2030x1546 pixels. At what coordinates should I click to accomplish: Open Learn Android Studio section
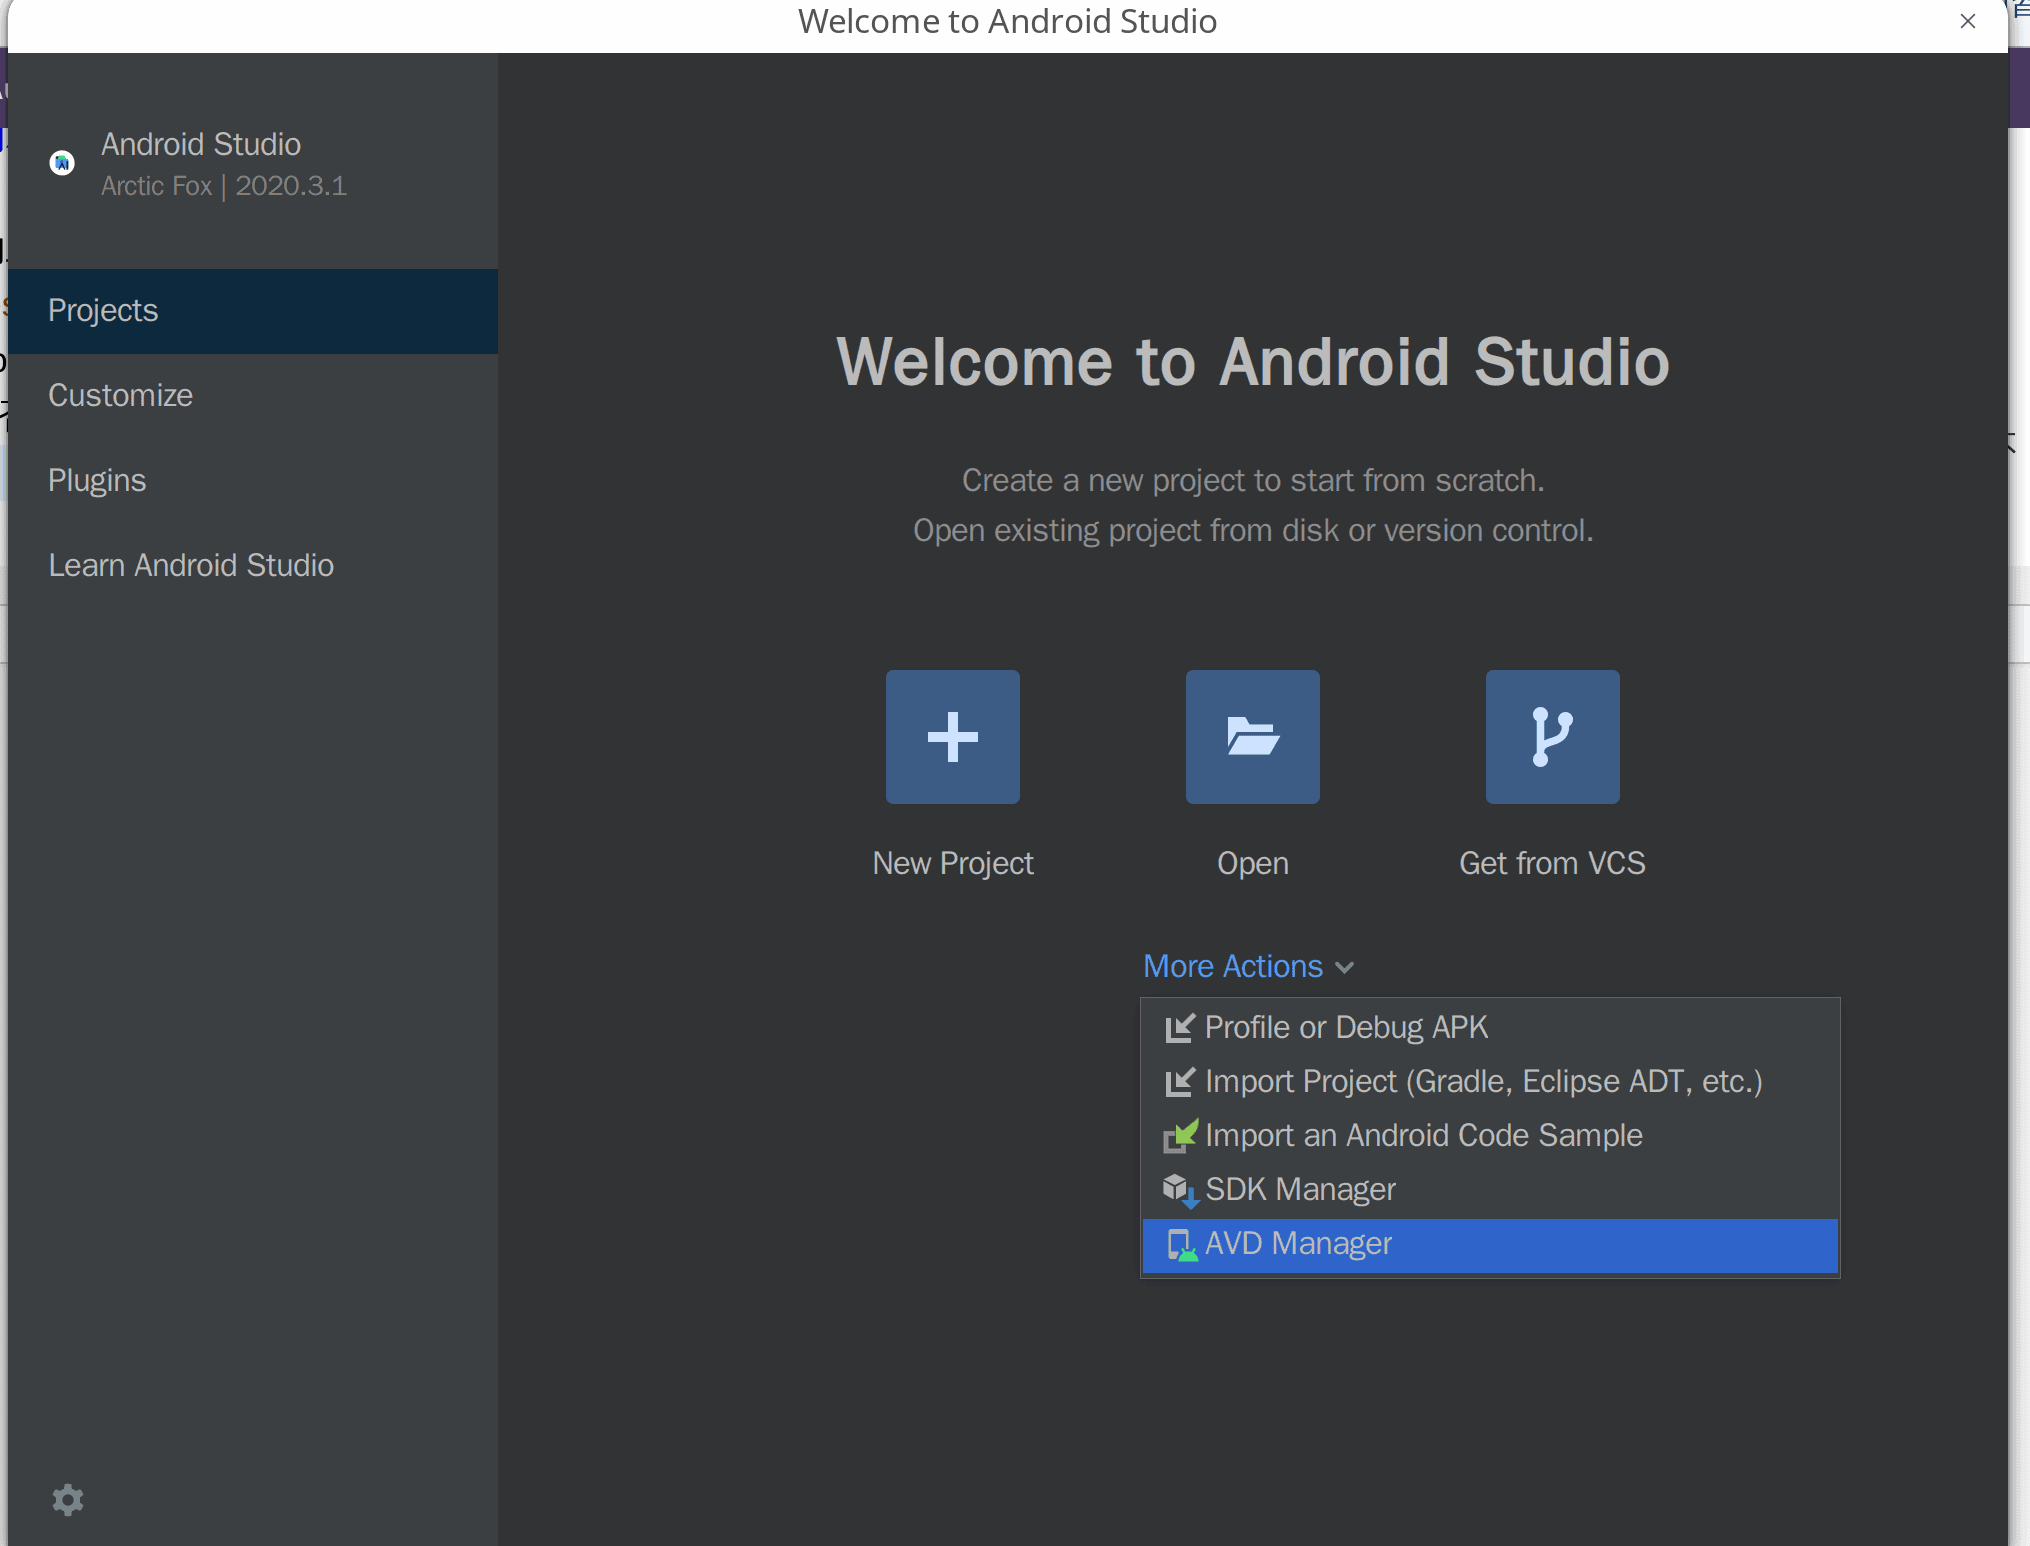tap(253, 566)
